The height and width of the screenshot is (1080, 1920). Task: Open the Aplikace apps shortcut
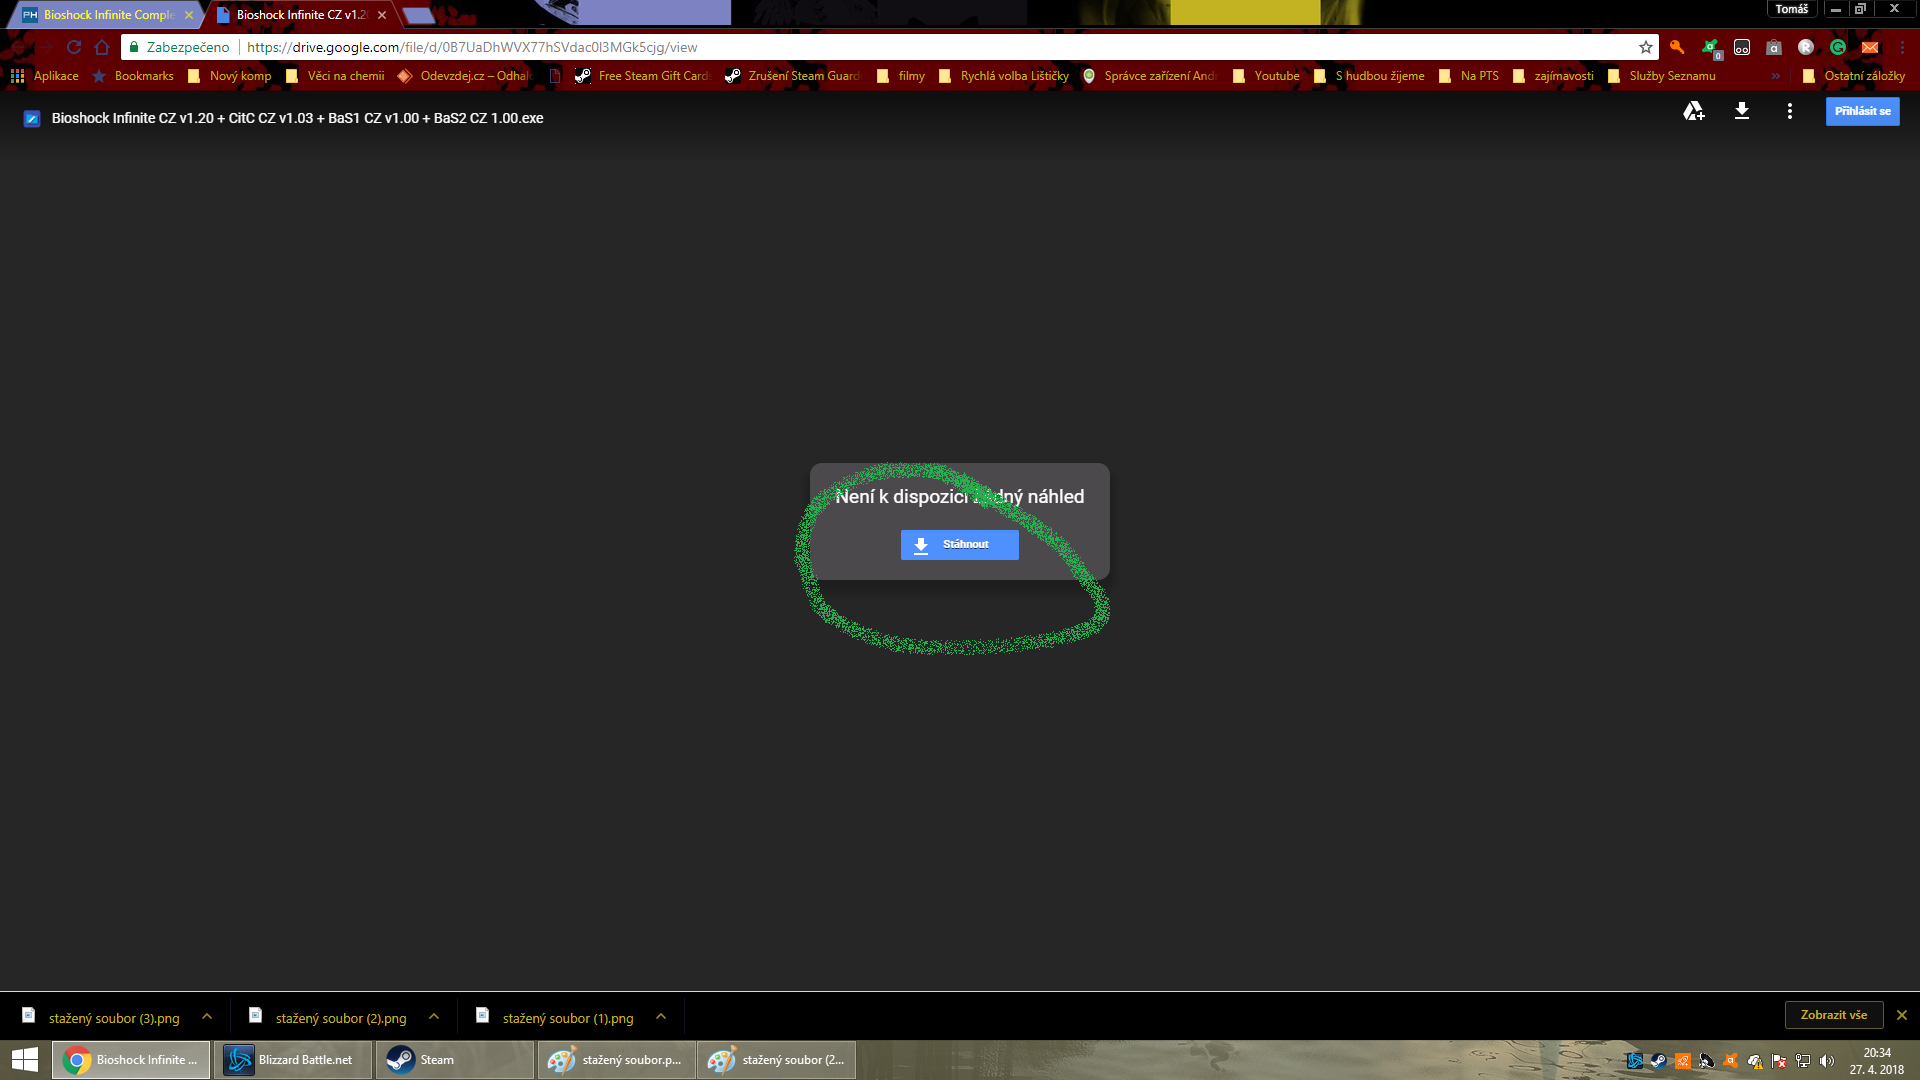click(45, 76)
